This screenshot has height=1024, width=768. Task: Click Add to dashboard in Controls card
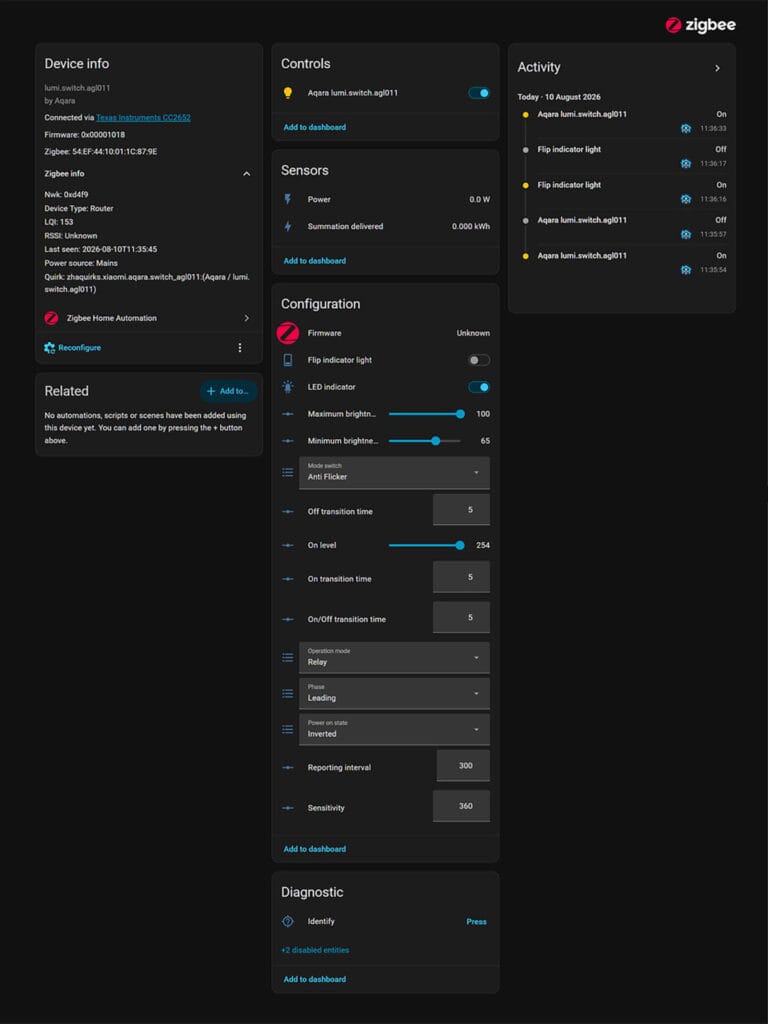(315, 127)
